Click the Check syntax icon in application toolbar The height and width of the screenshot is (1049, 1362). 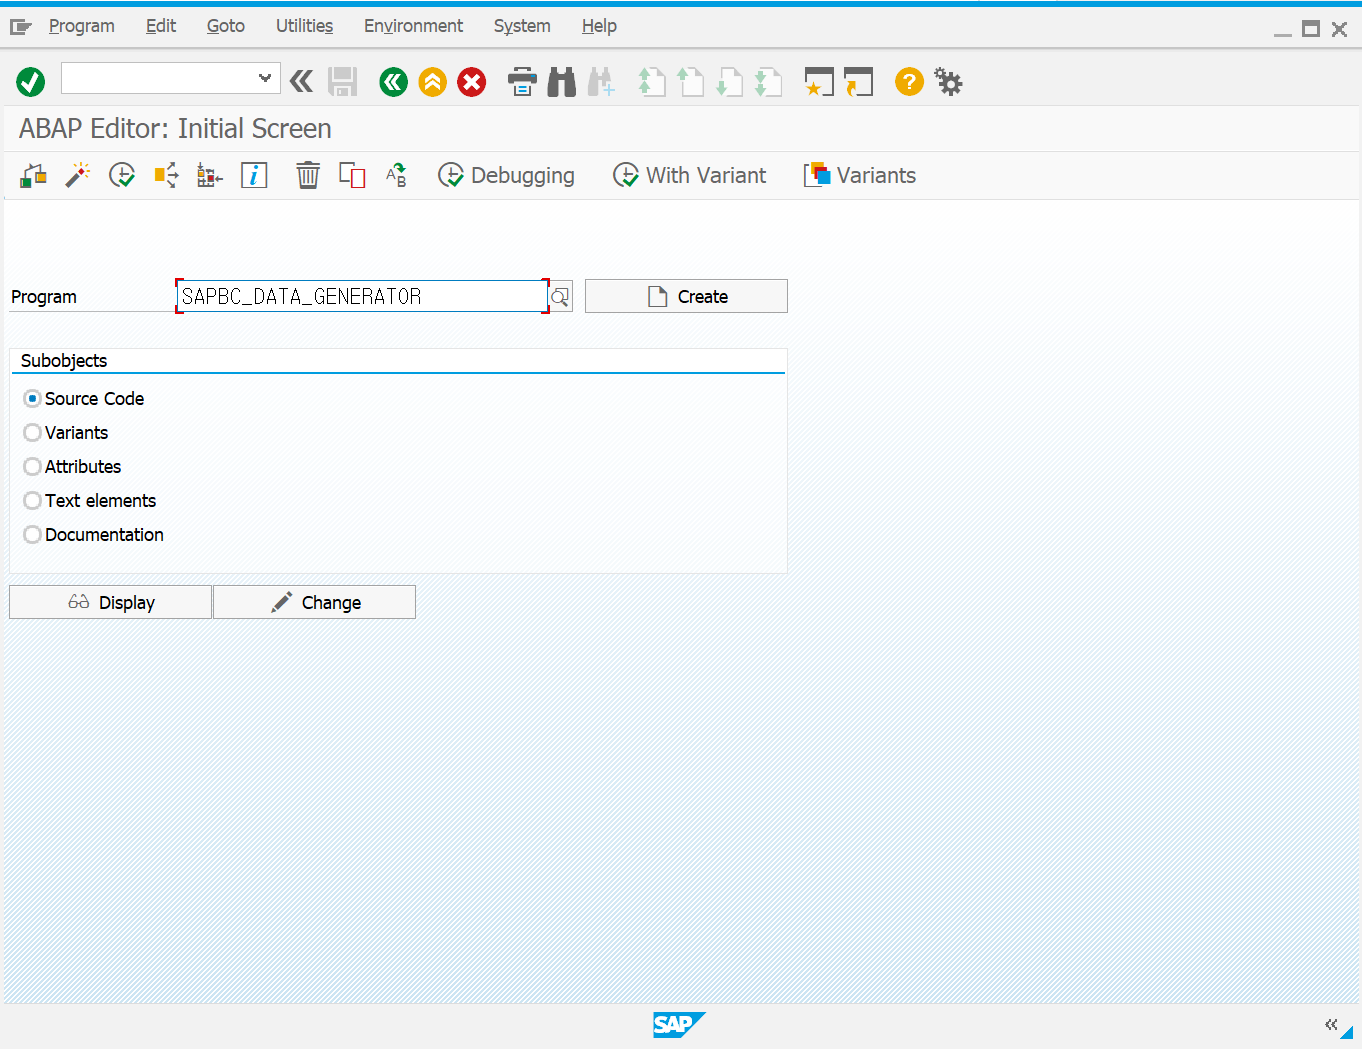33,176
